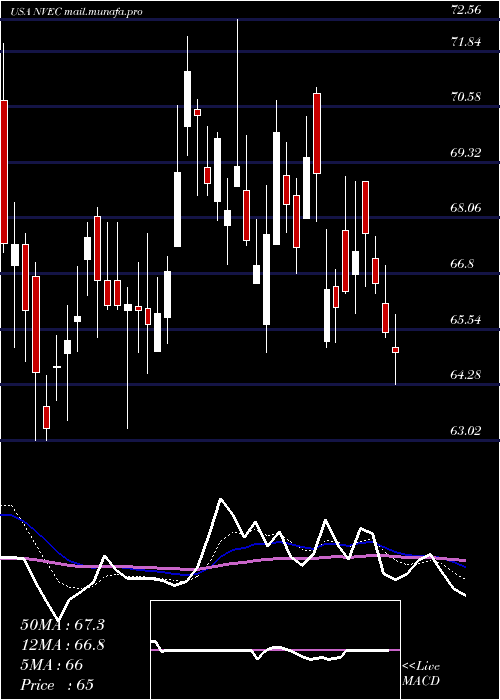Click the 71.84 price axis label

466,42
